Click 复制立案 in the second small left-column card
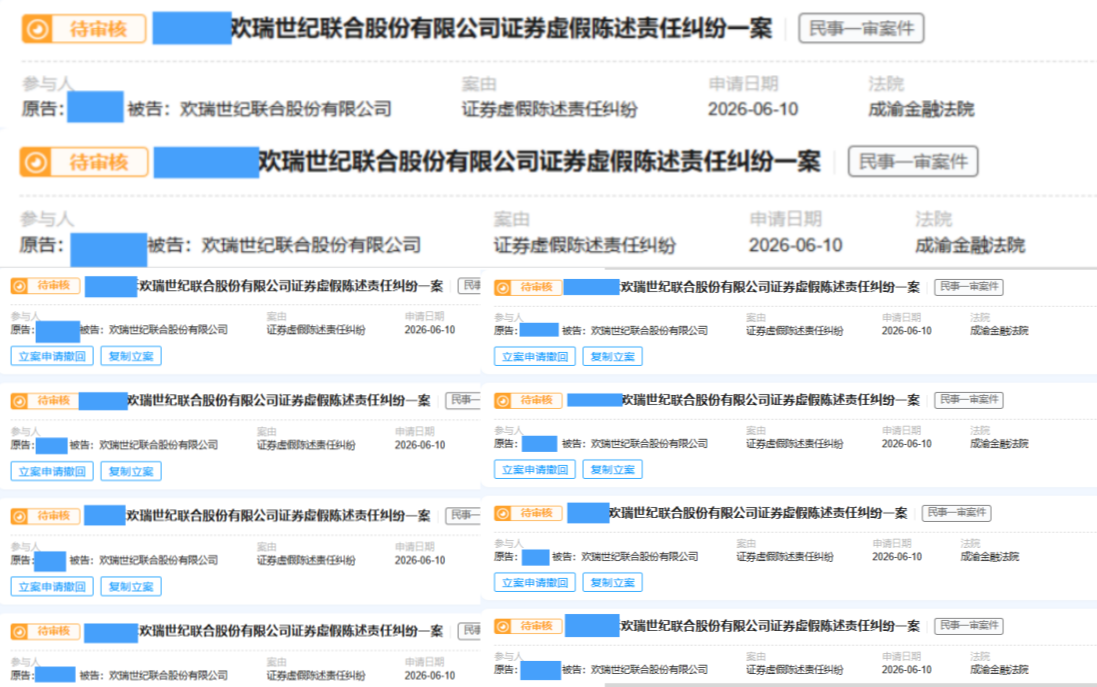The height and width of the screenshot is (687, 1097). point(131,472)
